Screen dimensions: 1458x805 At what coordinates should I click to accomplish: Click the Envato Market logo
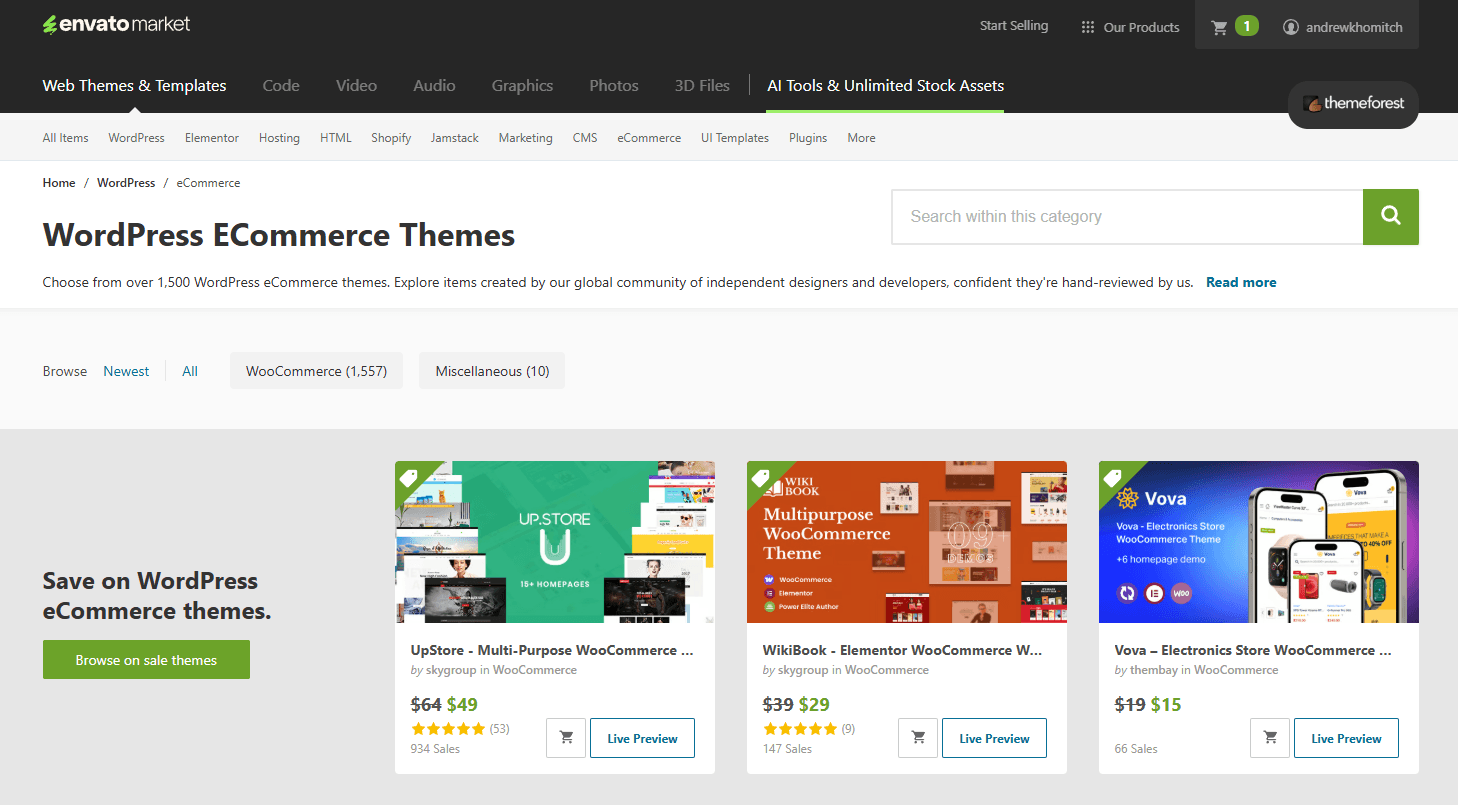tap(116, 23)
